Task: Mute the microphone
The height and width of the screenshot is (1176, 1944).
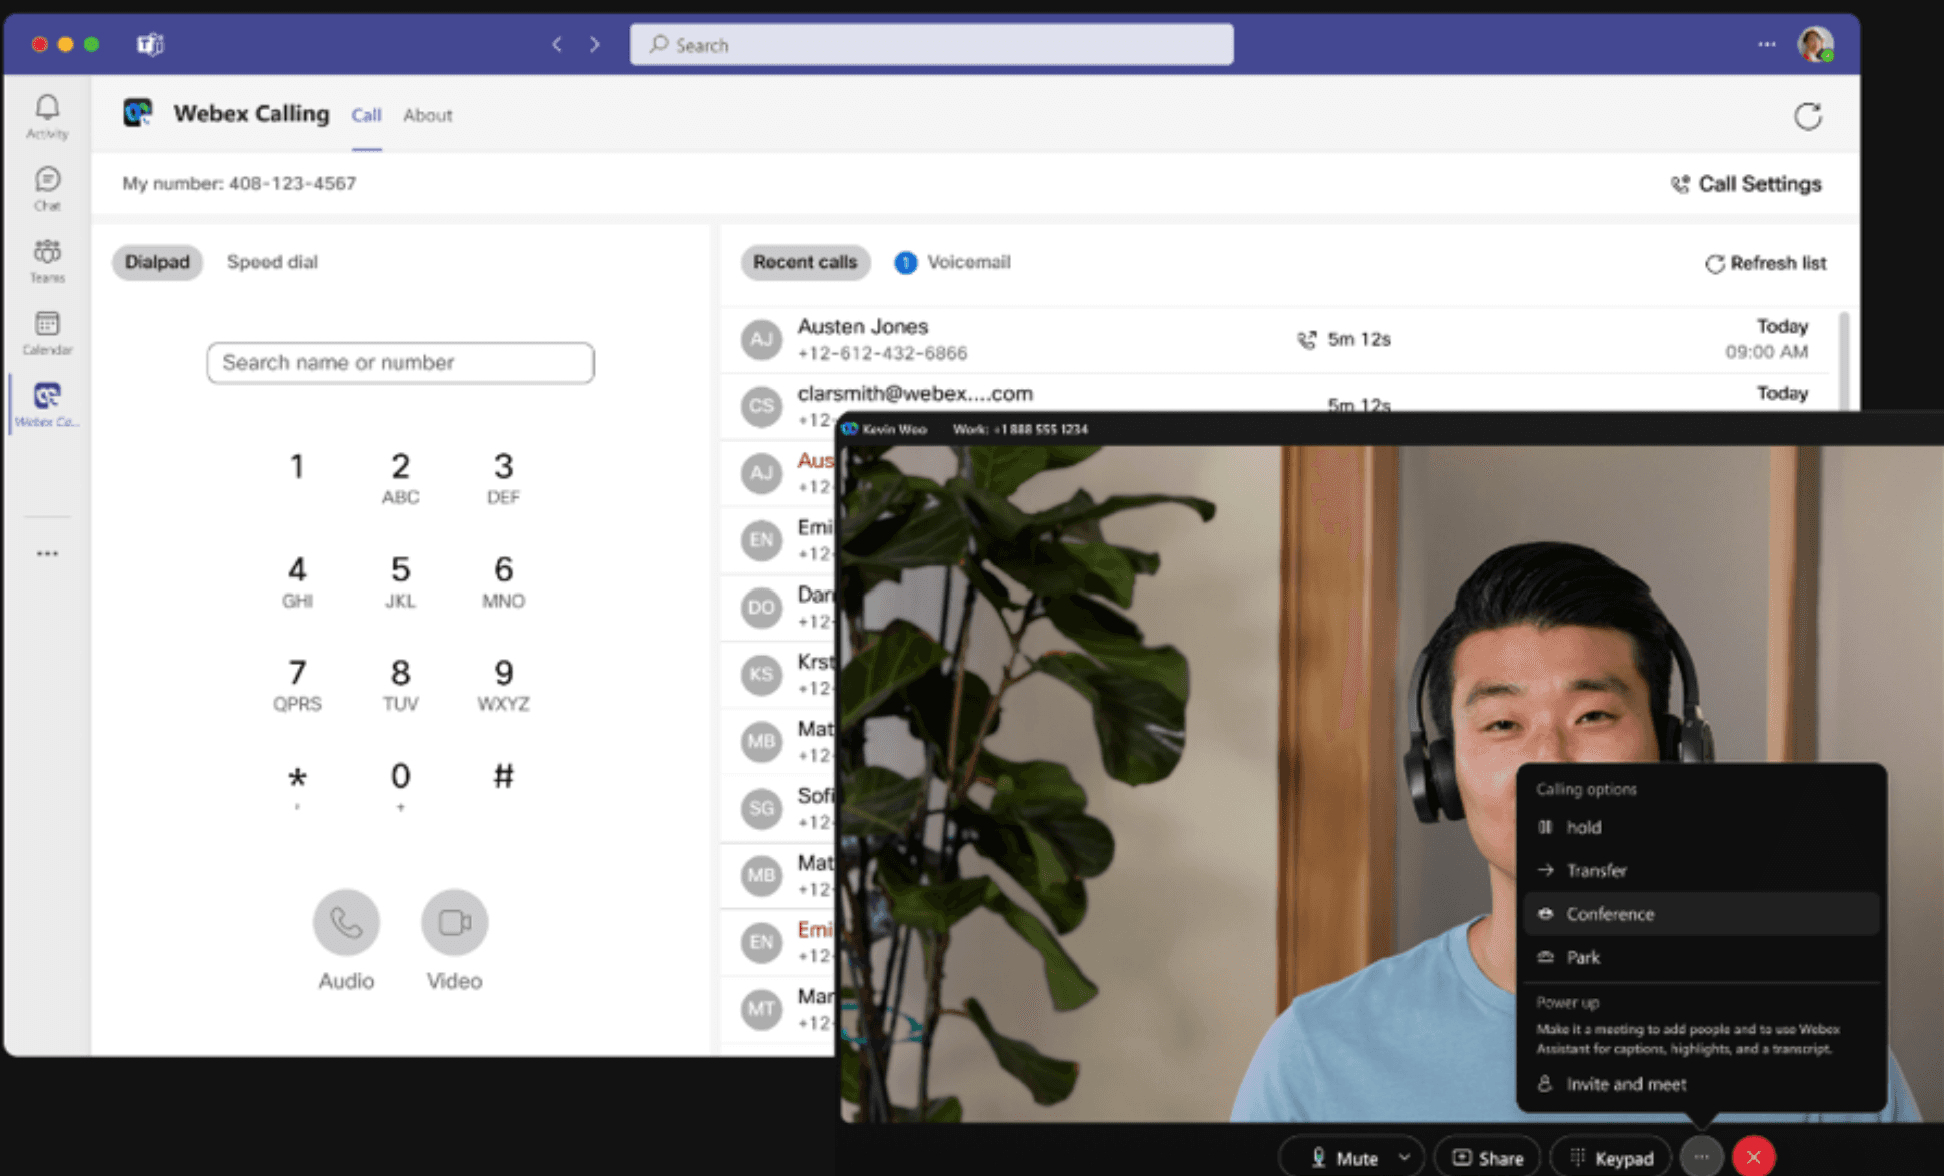Action: (1344, 1158)
